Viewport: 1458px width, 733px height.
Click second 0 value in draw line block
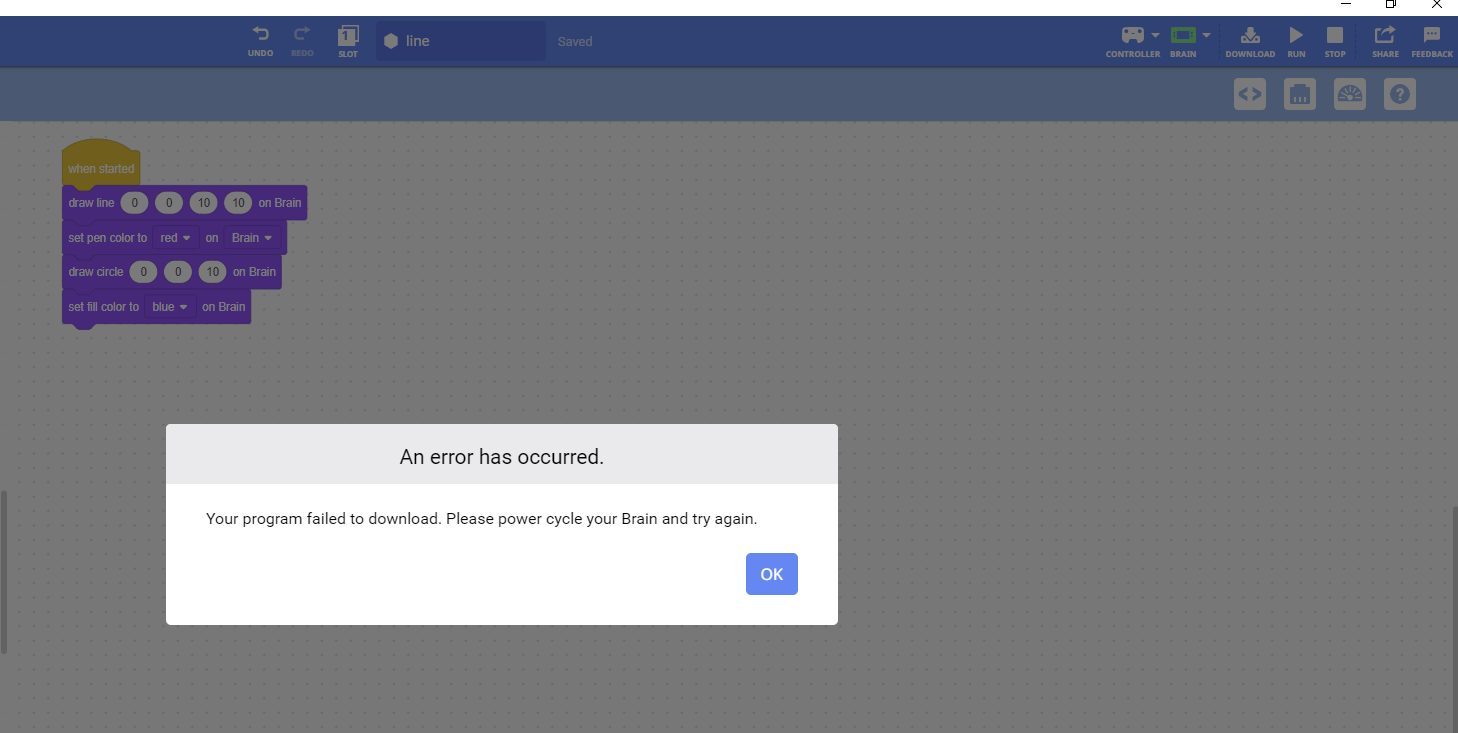pyautogui.click(x=169, y=203)
